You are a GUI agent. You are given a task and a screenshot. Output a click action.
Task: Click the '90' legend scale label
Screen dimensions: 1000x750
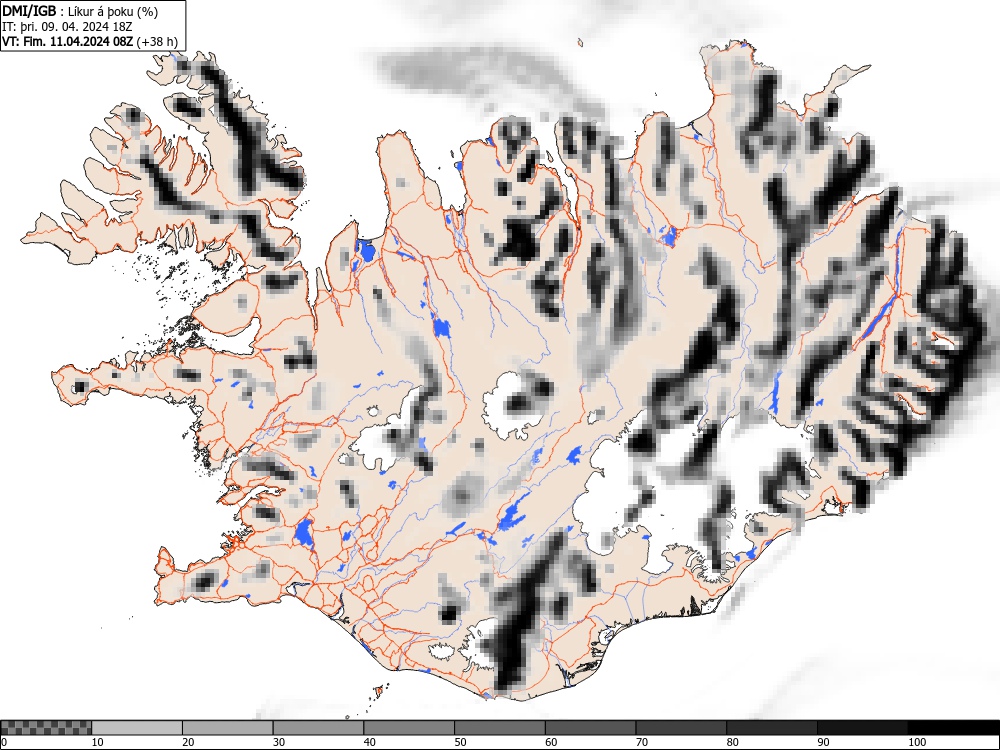[822, 742]
